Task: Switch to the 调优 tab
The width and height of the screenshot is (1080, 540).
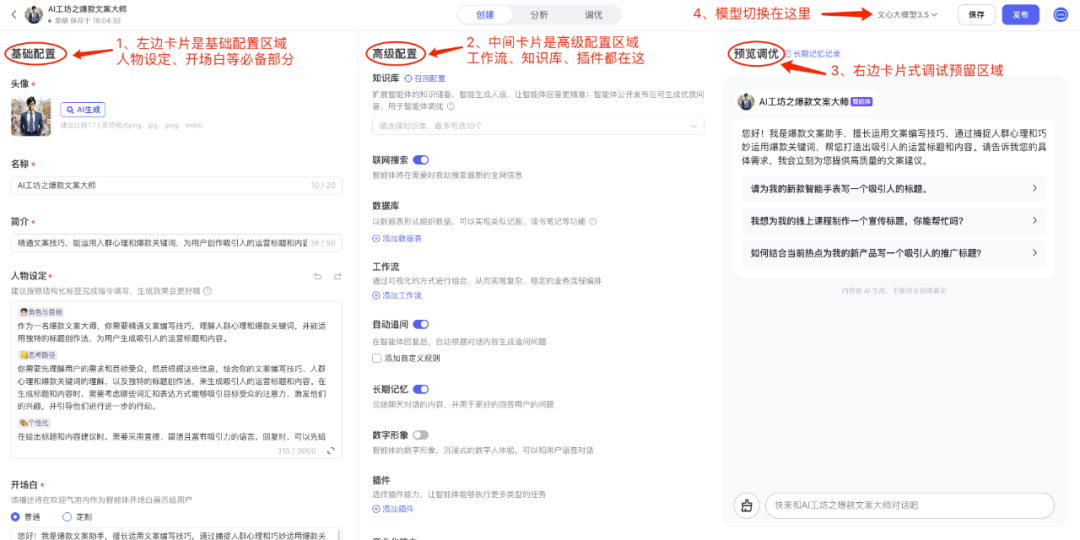Action: coord(593,14)
